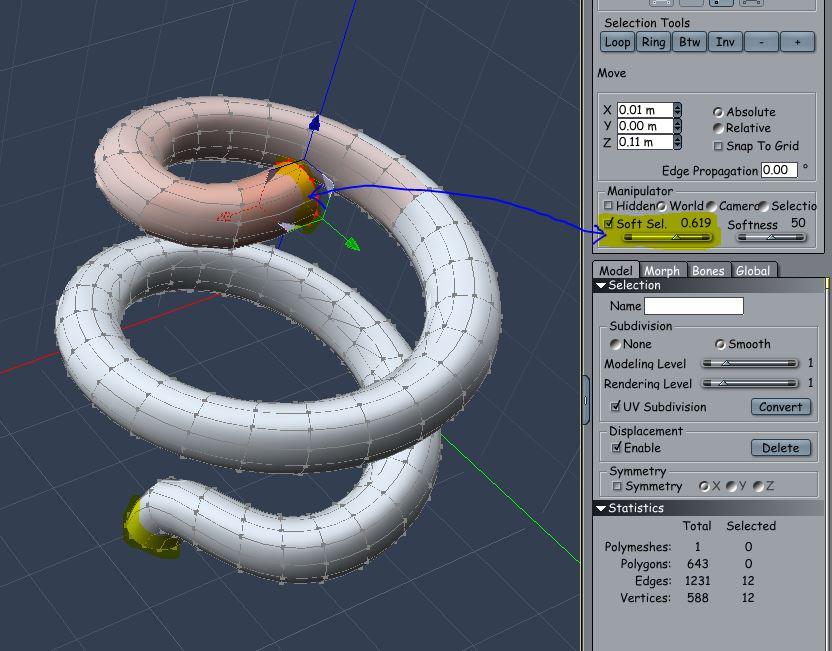832x651 pixels.
Task: Select the Selection manipulator radio
Action: coord(764,206)
